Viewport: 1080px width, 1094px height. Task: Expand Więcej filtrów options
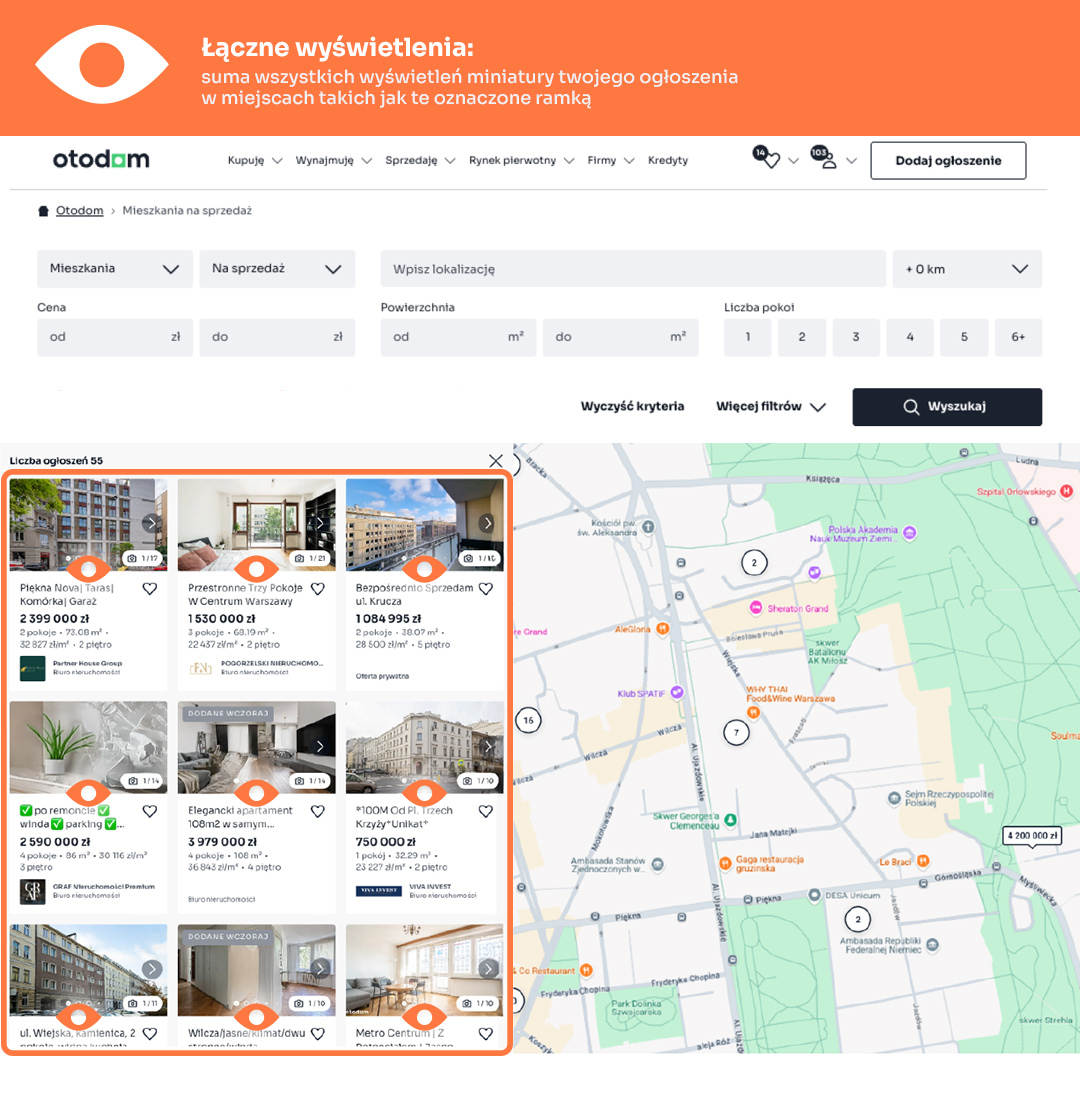point(770,407)
